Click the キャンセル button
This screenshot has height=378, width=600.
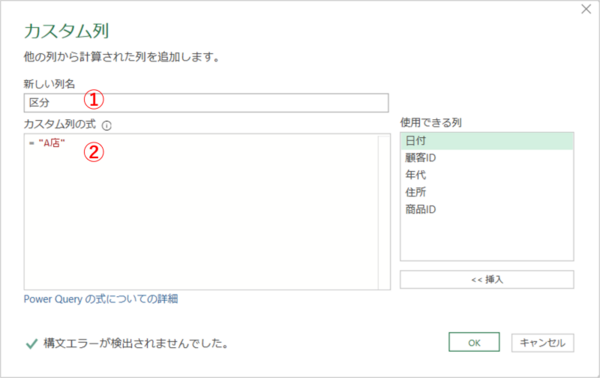click(543, 343)
